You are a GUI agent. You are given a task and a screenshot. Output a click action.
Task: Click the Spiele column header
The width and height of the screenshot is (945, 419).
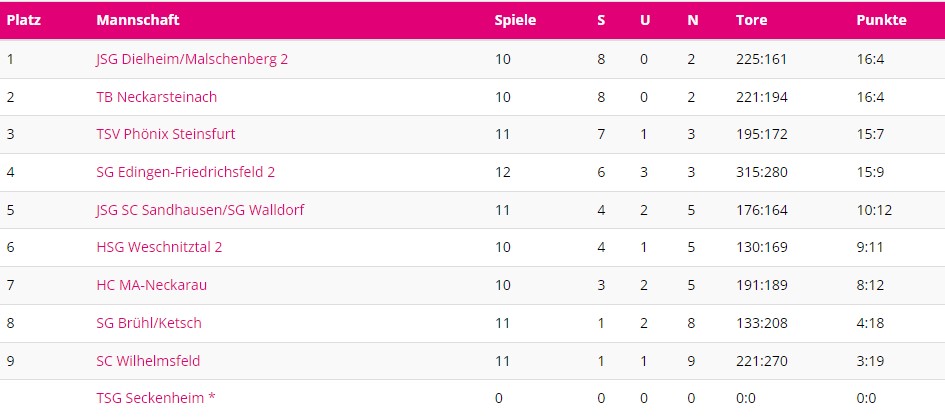tap(515, 20)
